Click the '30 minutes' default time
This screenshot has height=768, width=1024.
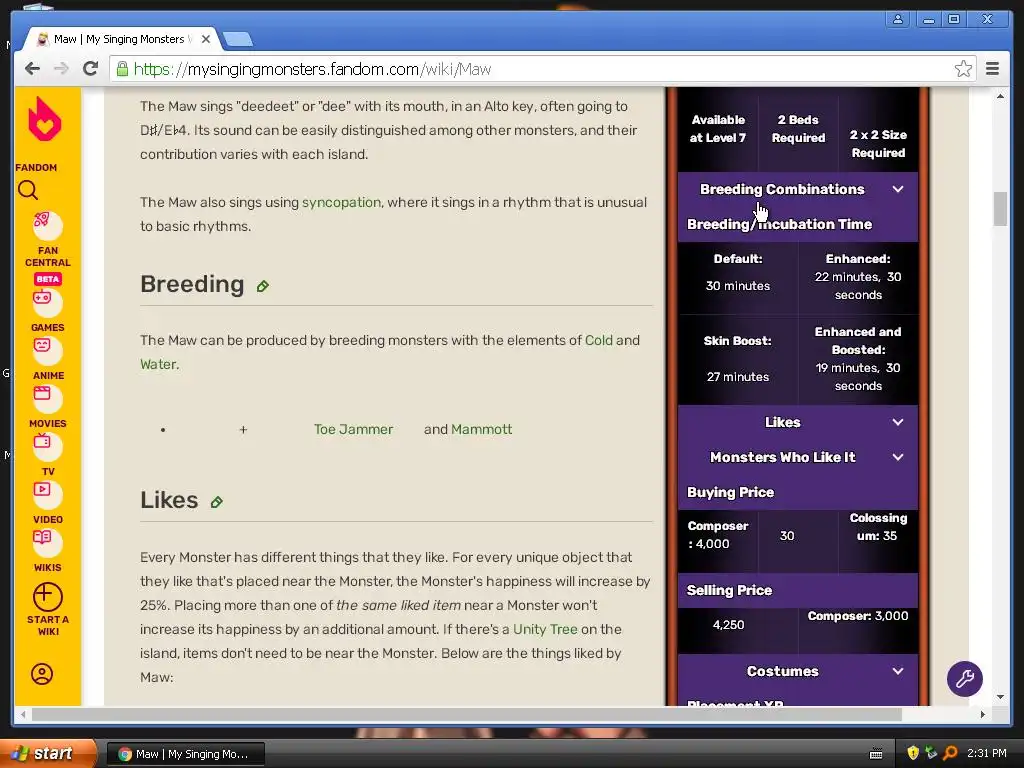pyautogui.click(x=738, y=286)
